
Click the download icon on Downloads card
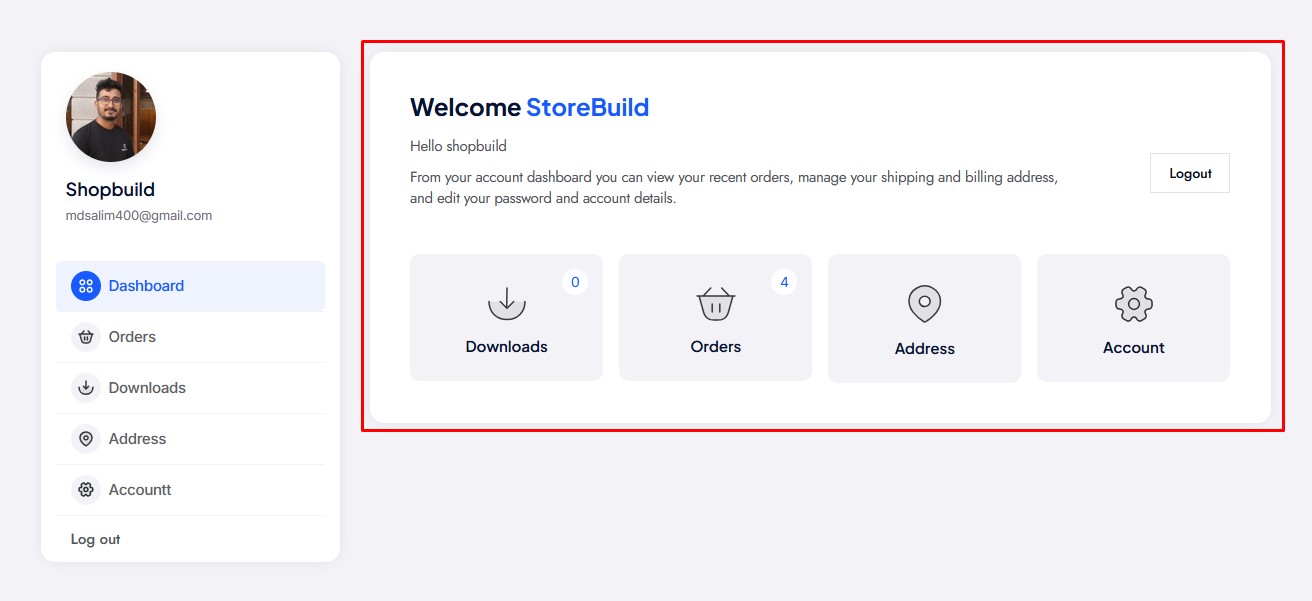coord(507,303)
